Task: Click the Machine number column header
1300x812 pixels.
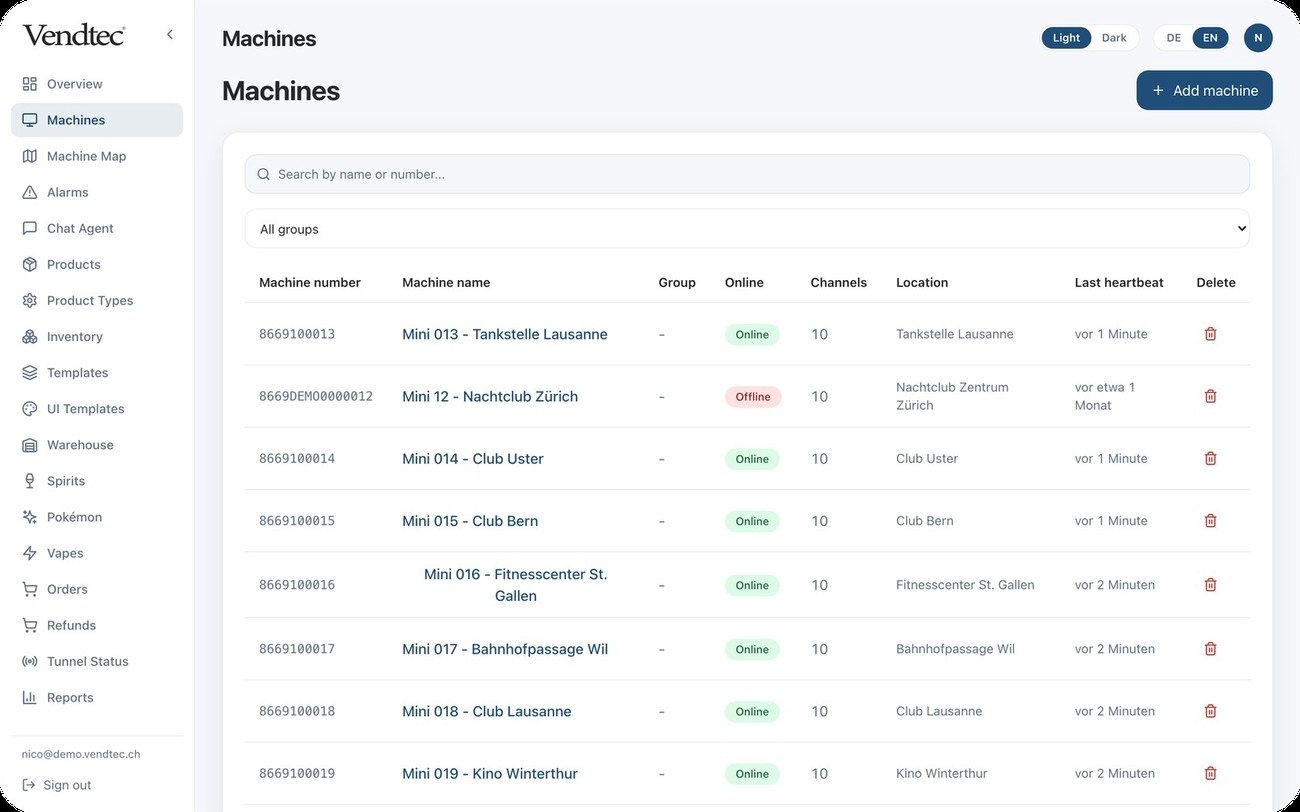Action: coord(310,282)
